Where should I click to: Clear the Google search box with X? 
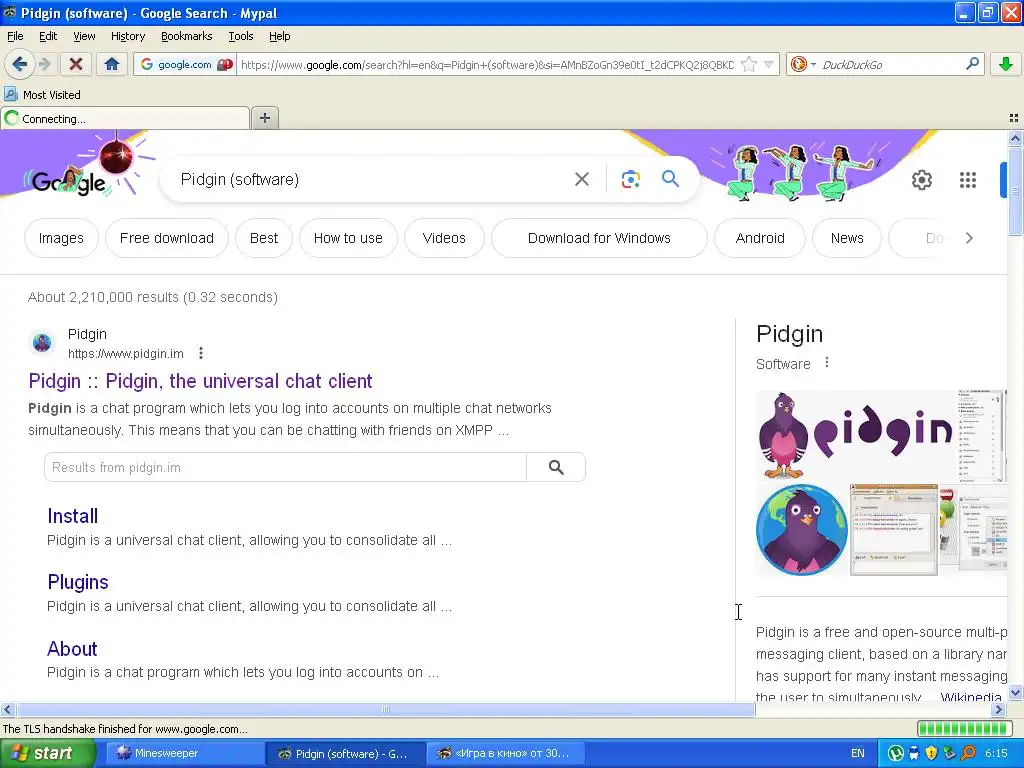click(x=581, y=179)
